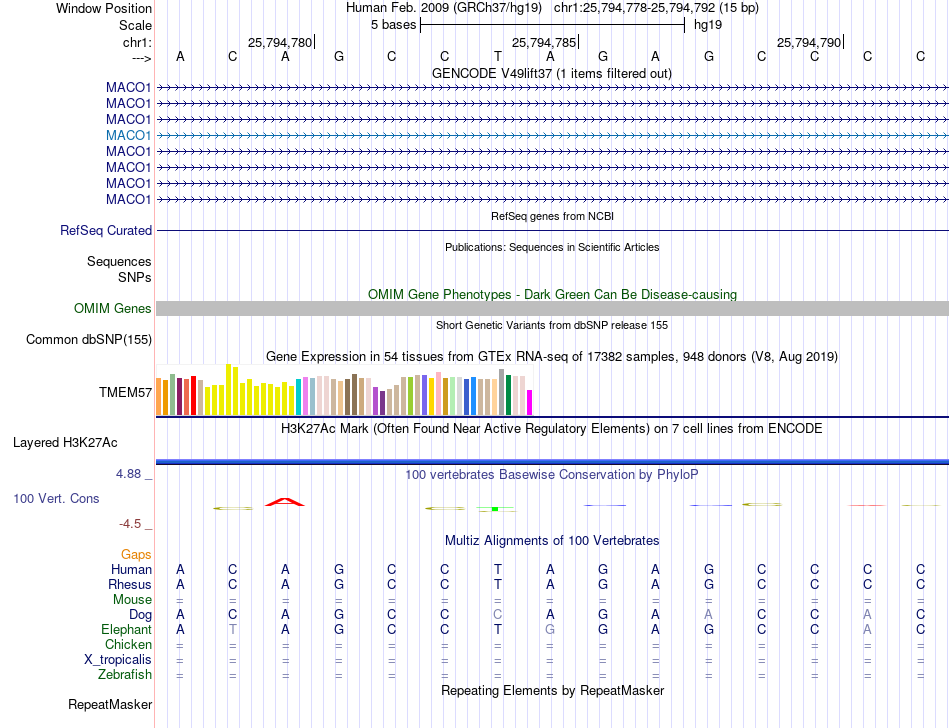Click the 5 bases scale bar

tap(552, 25)
